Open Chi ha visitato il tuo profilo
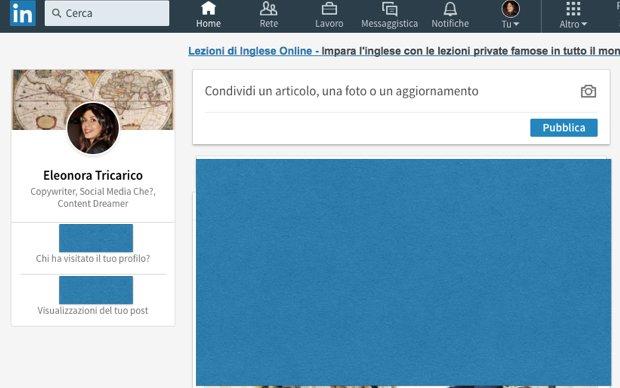 (x=93, y=258)
